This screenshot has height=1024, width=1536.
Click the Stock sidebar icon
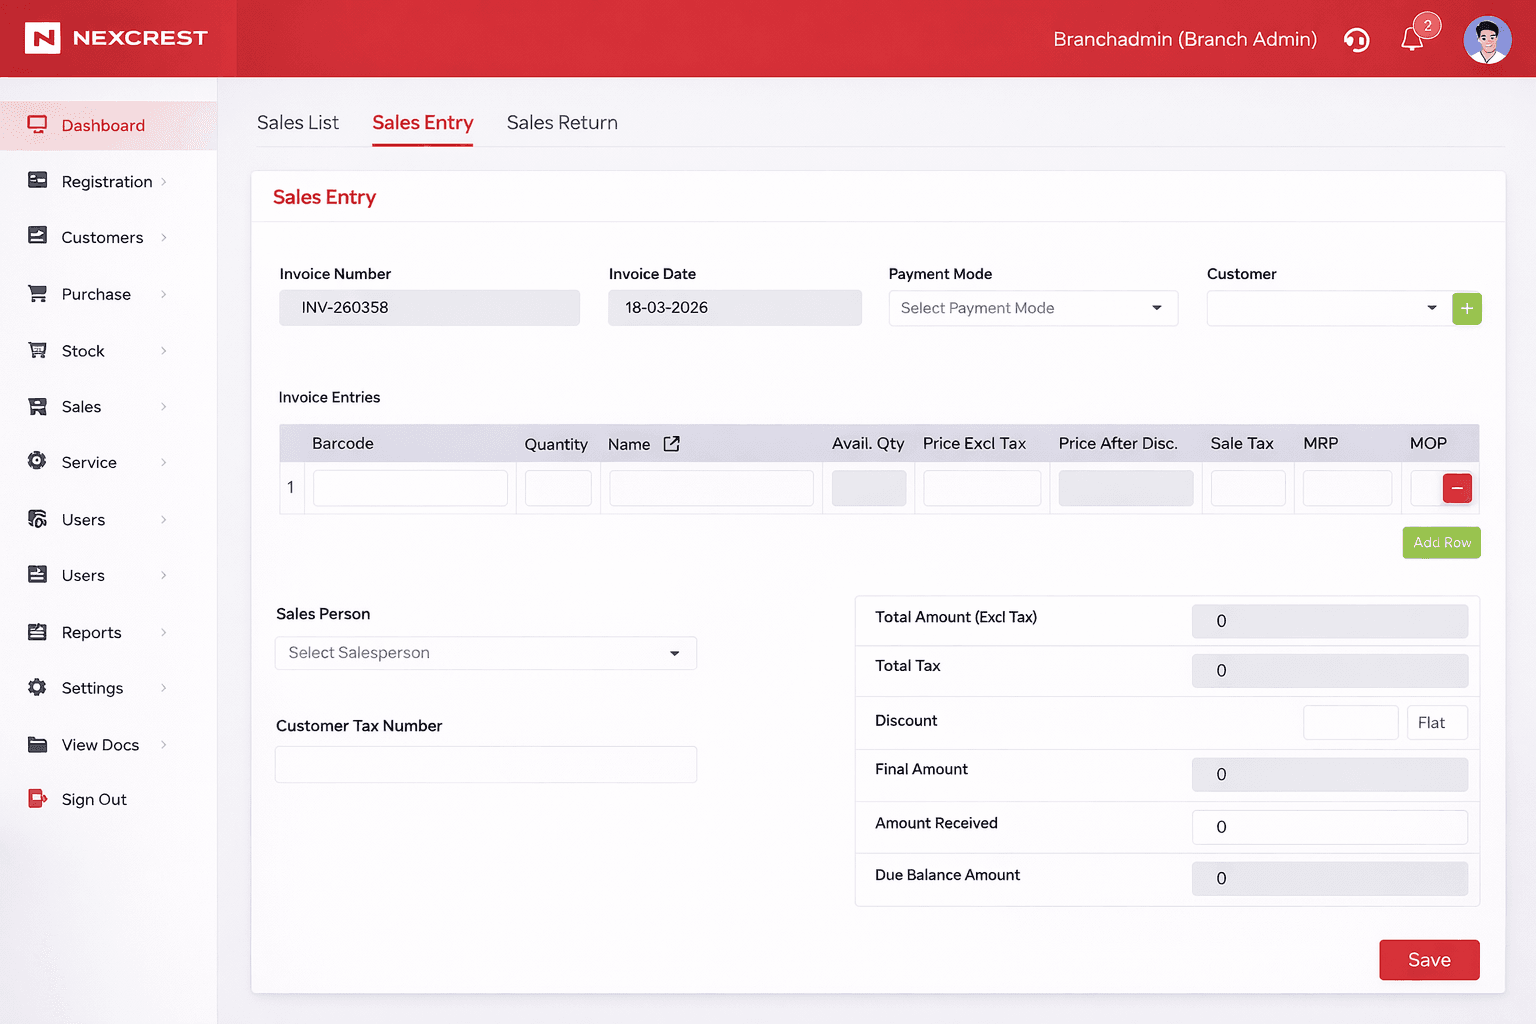pyautogui.click(x=37, y=350)
